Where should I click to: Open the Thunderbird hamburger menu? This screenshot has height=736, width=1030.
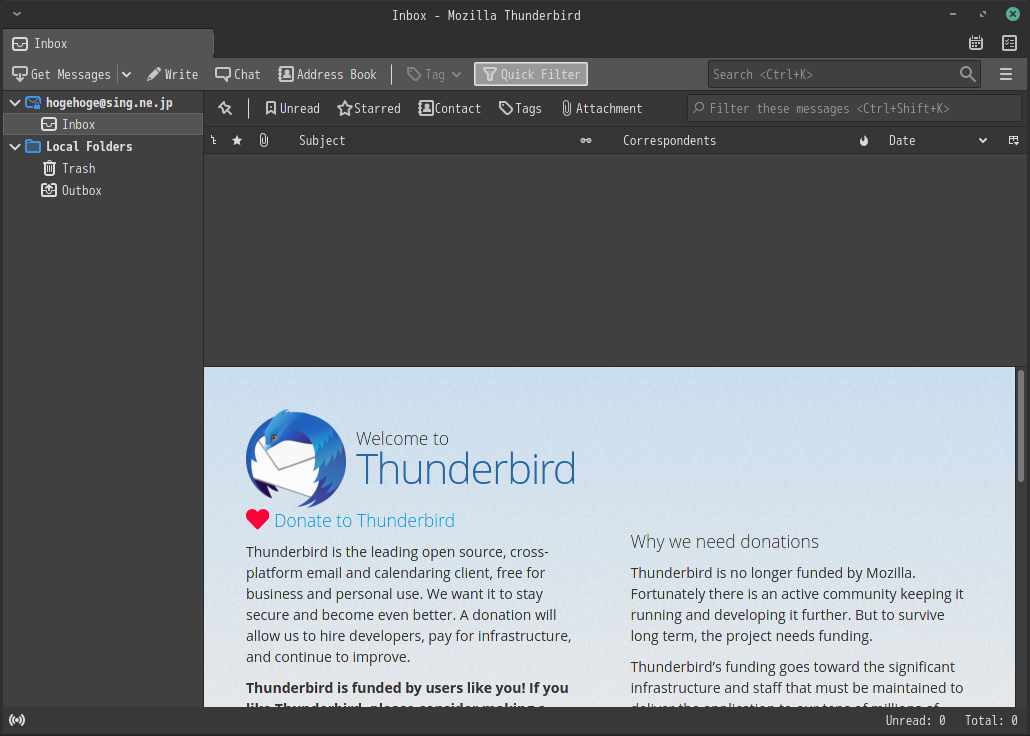(x=1006, y=74)
